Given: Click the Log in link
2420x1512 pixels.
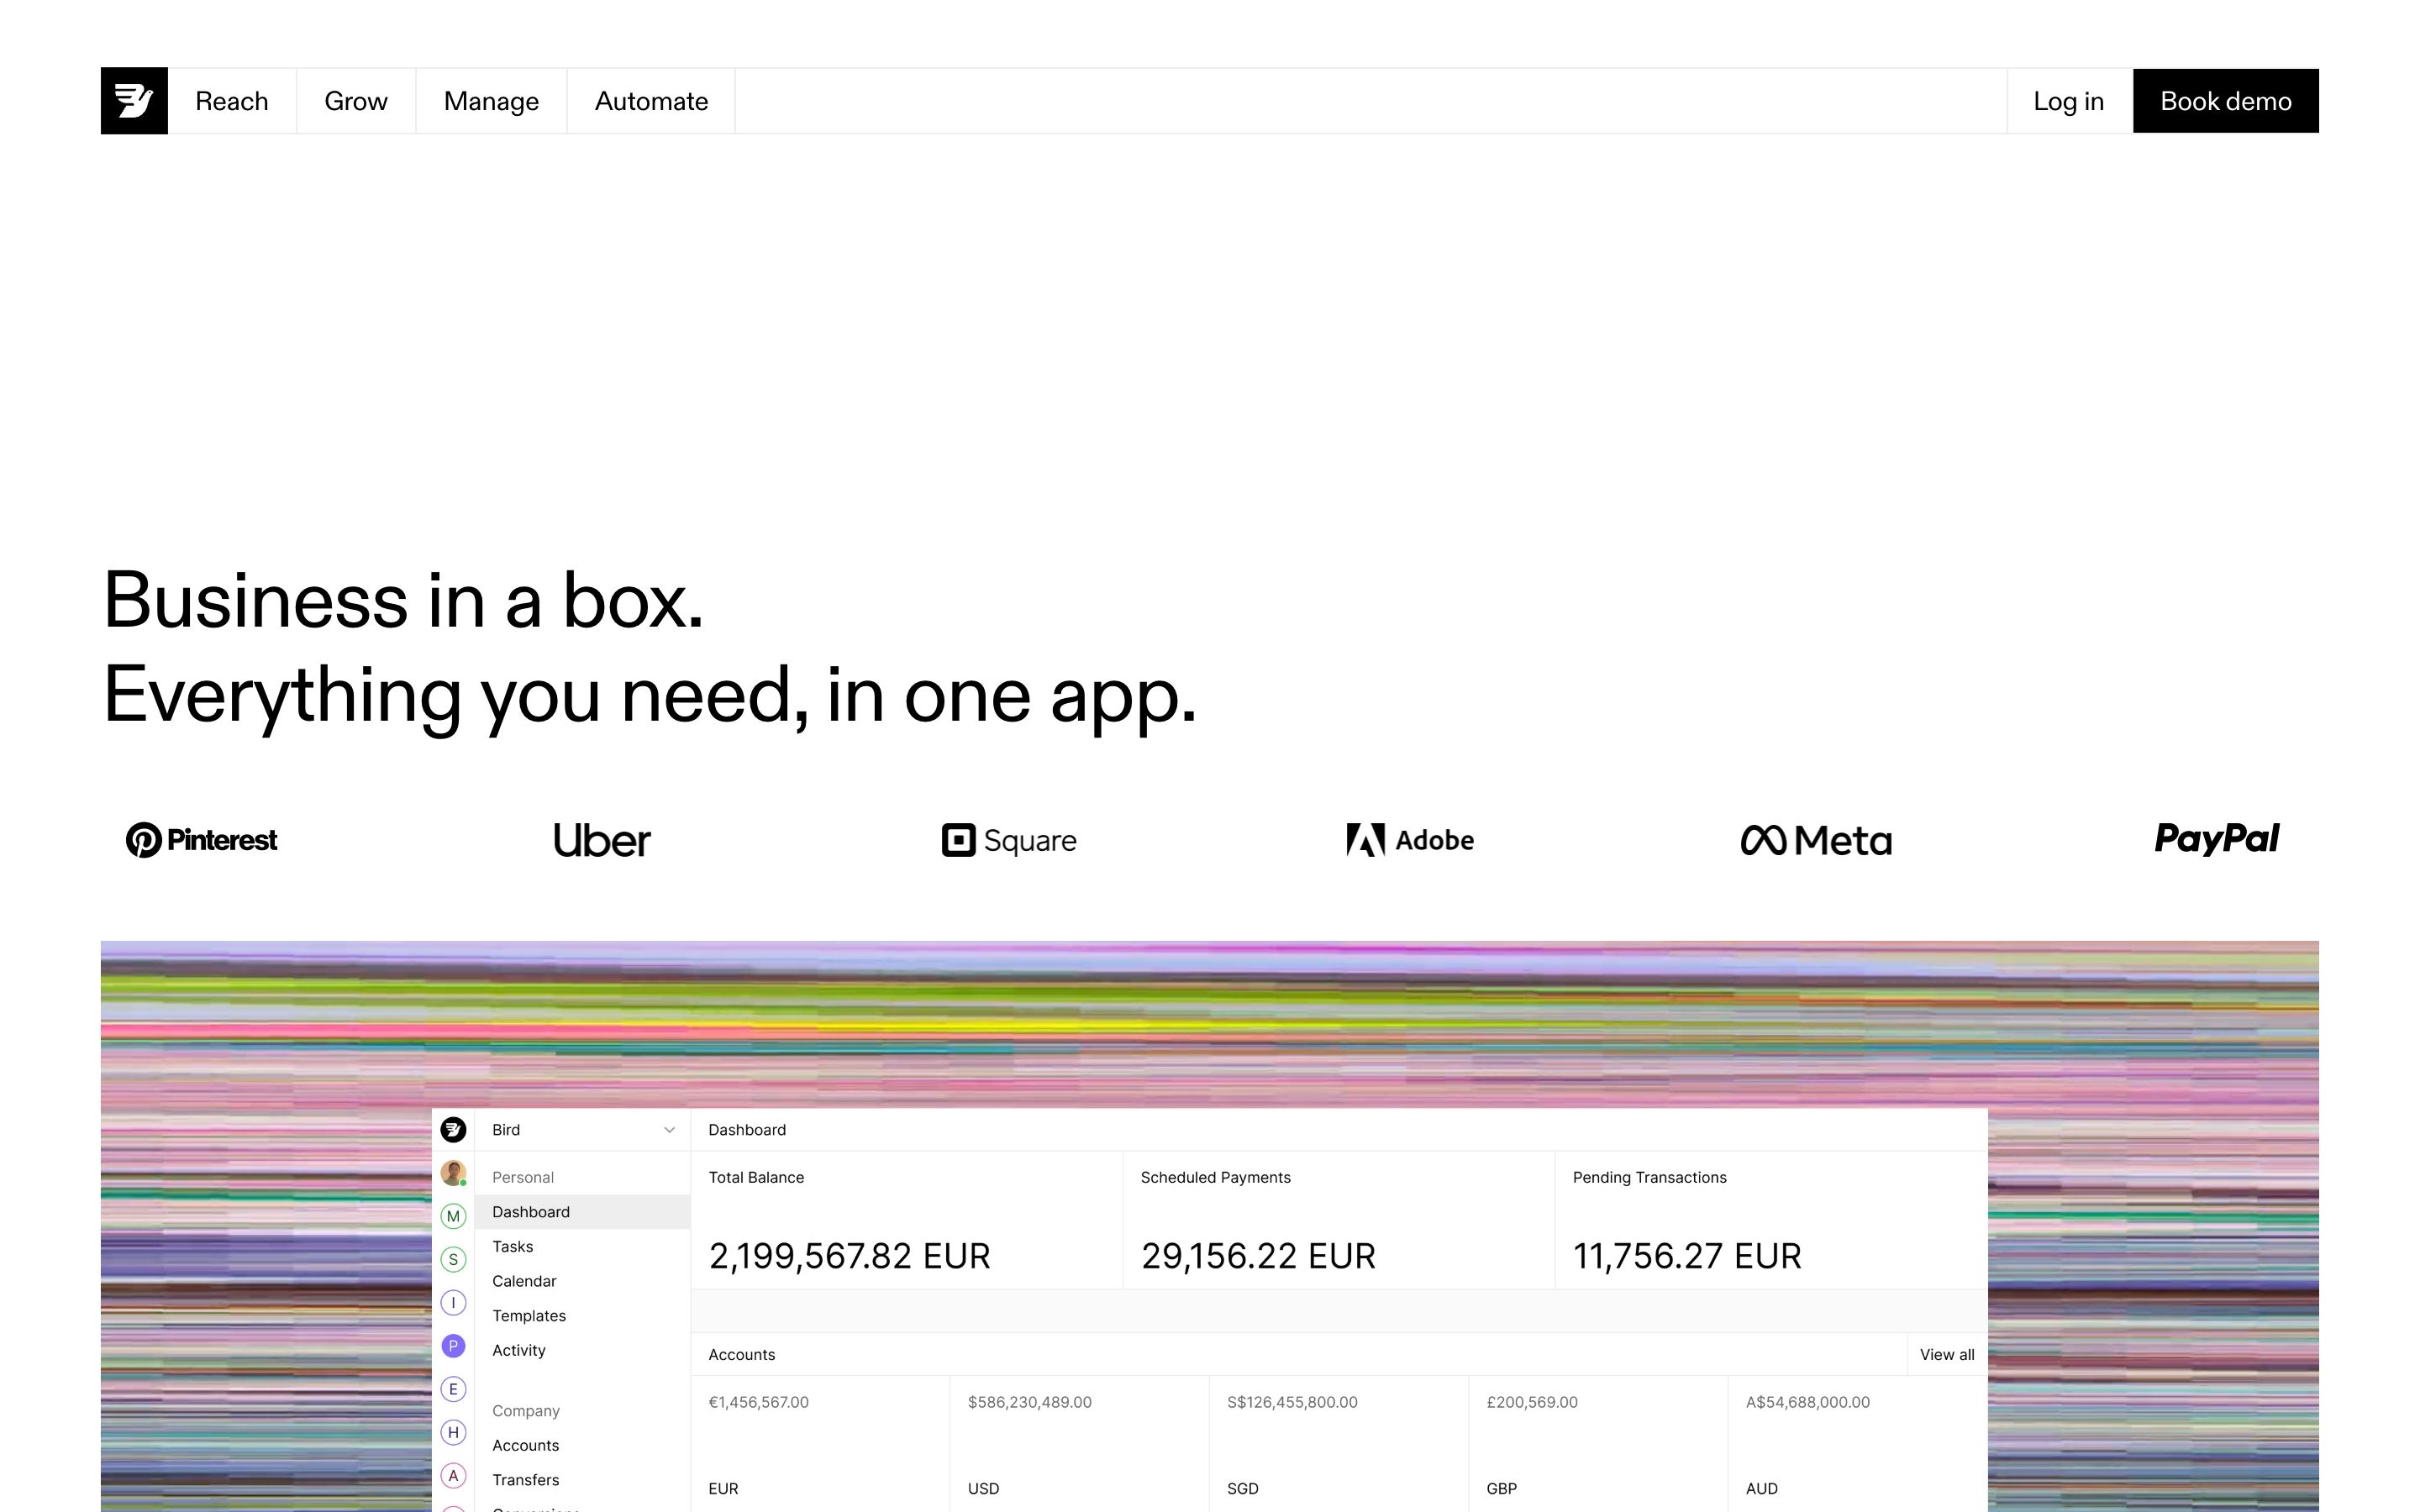Looking at the screenshot, I should pos(2068,101).
